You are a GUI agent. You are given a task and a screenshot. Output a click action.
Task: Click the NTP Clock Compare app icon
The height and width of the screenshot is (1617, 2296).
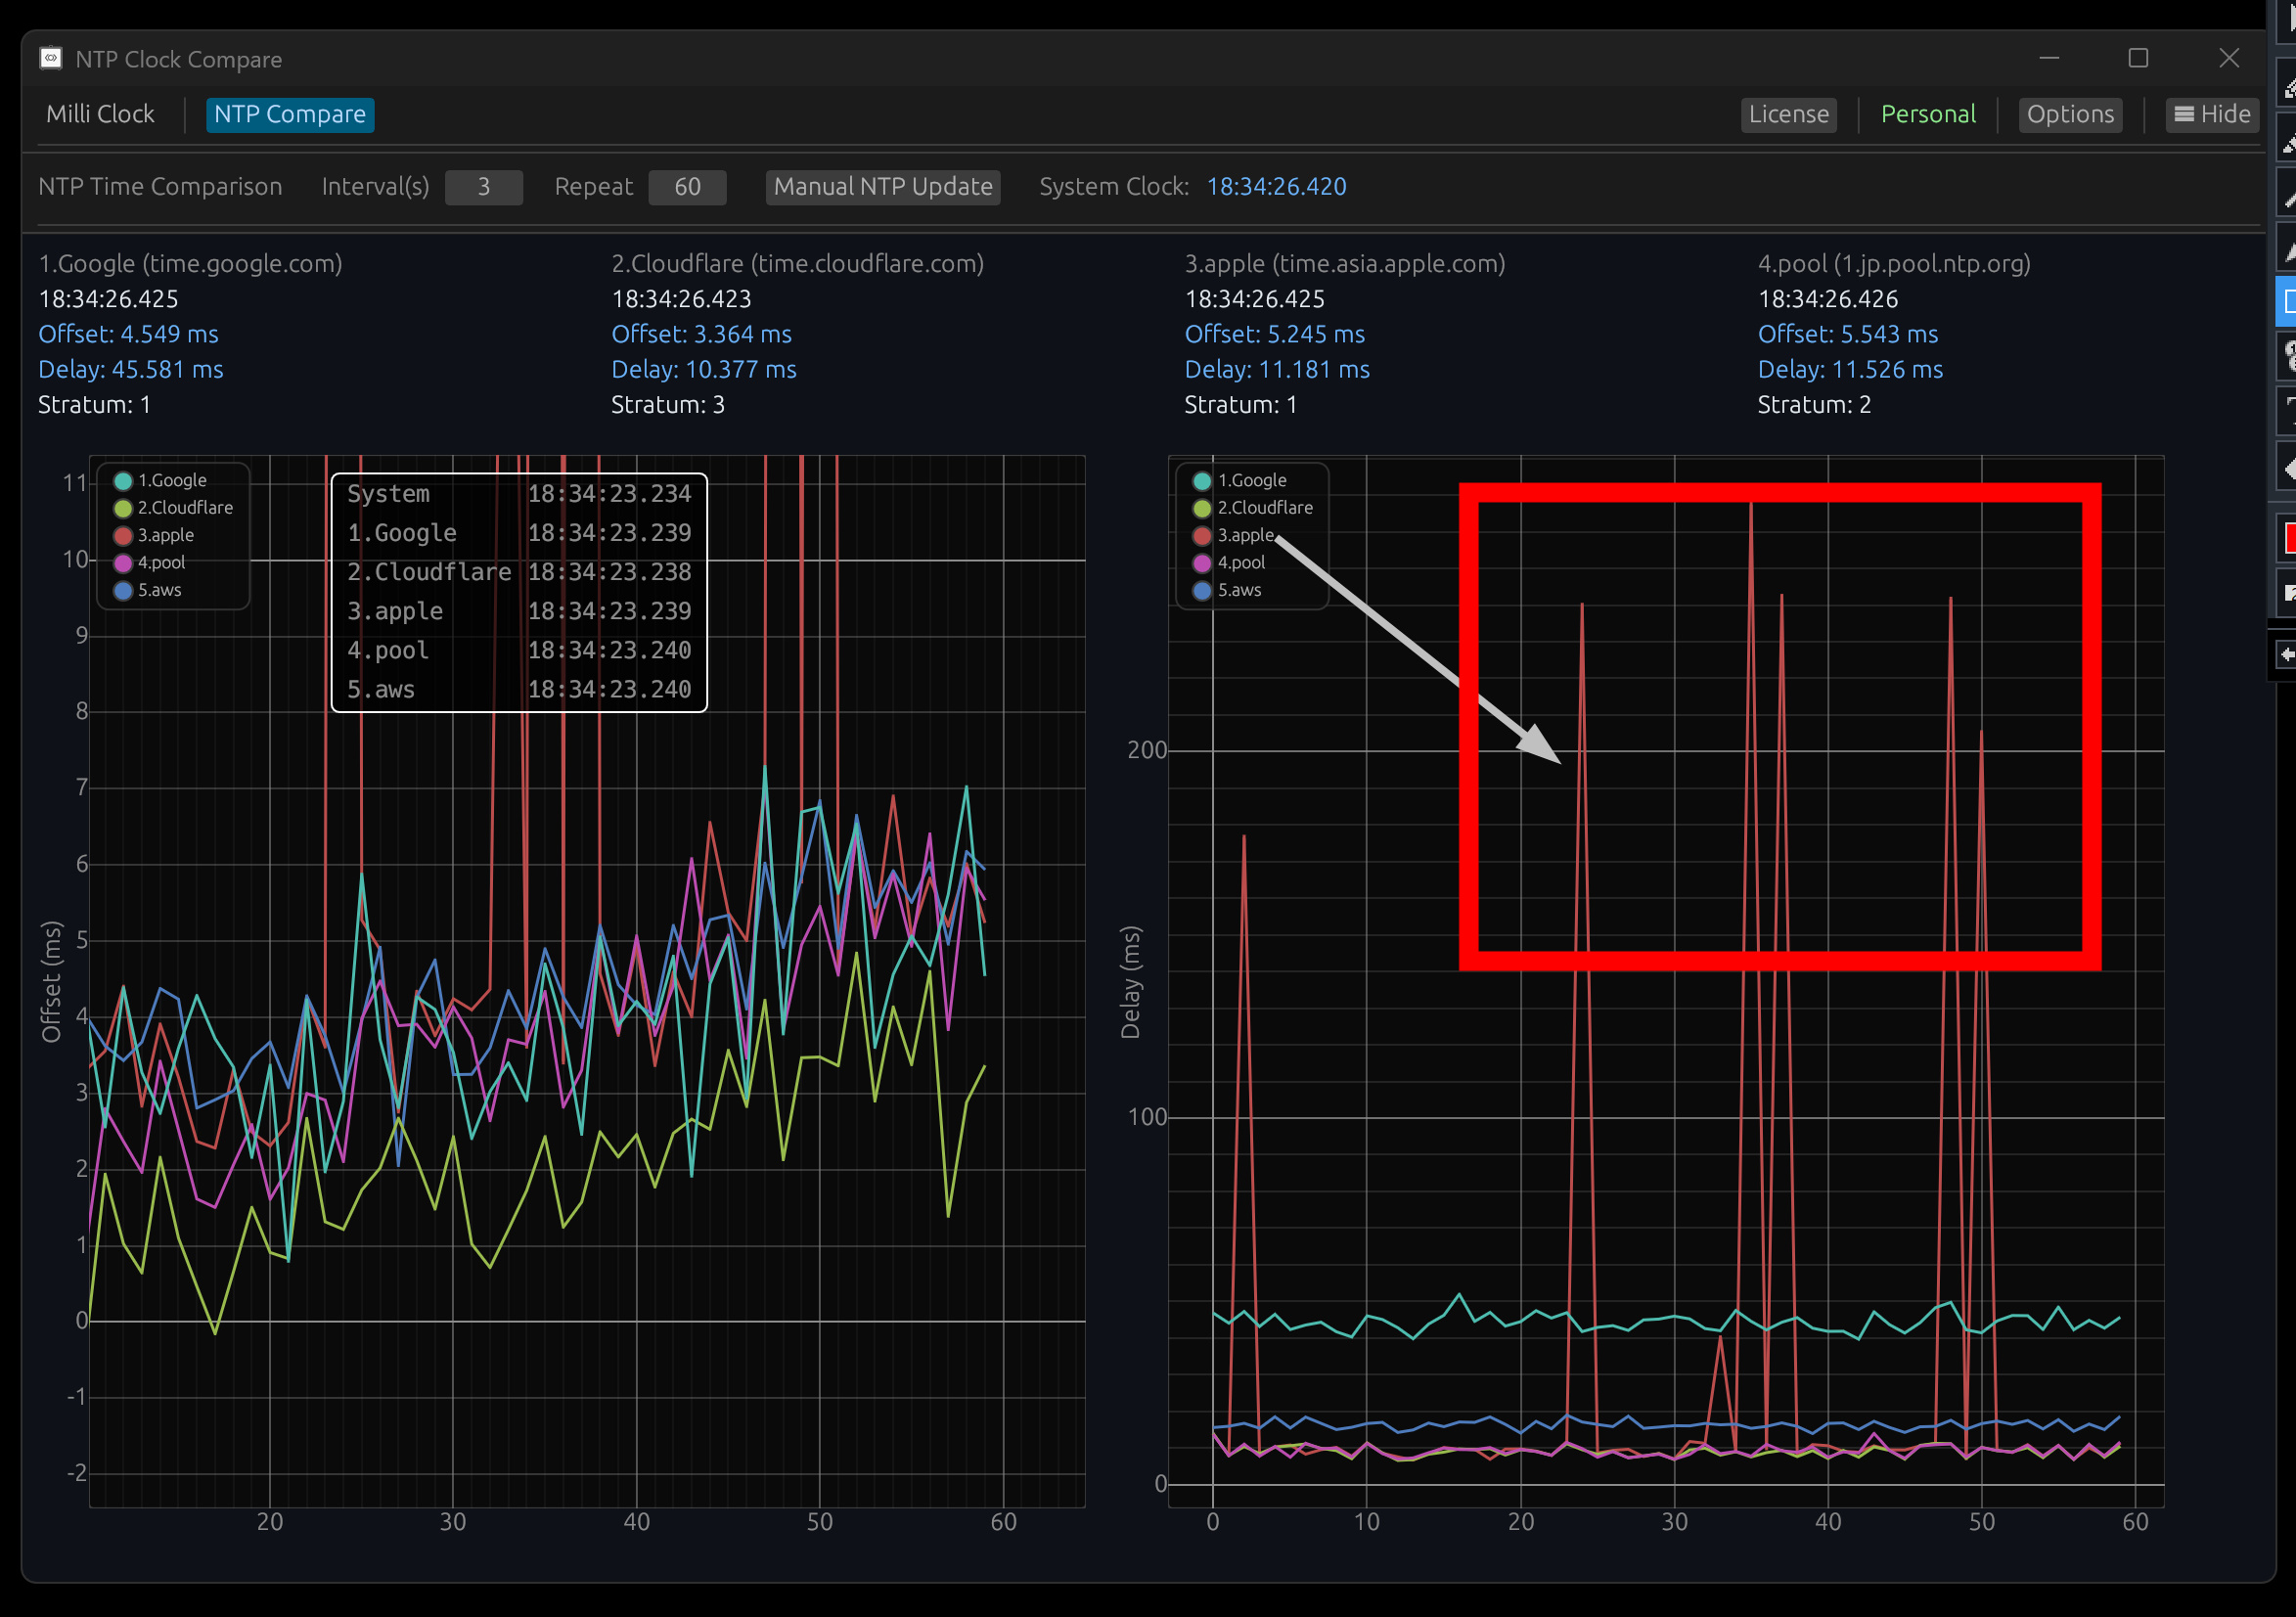point(51,58)
